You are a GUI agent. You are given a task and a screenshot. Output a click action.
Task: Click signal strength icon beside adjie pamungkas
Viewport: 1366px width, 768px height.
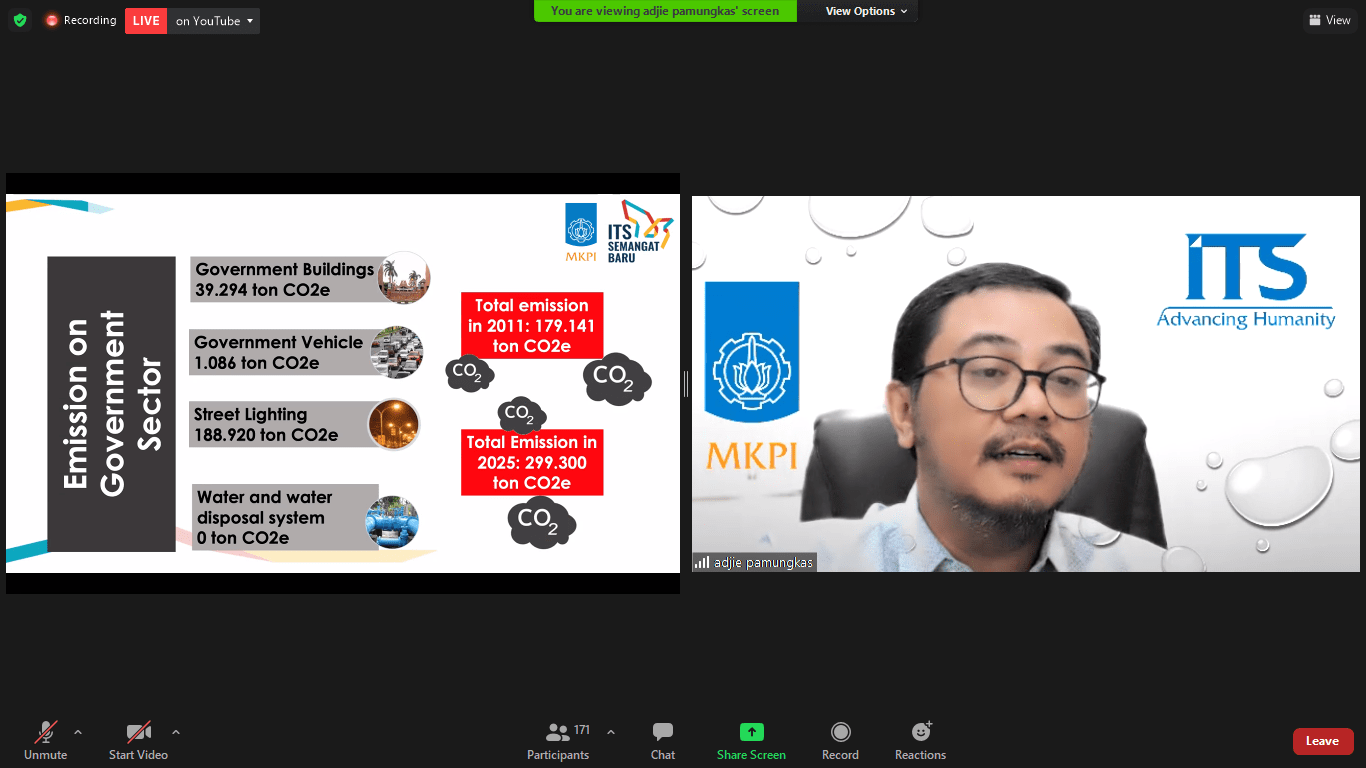702,563
